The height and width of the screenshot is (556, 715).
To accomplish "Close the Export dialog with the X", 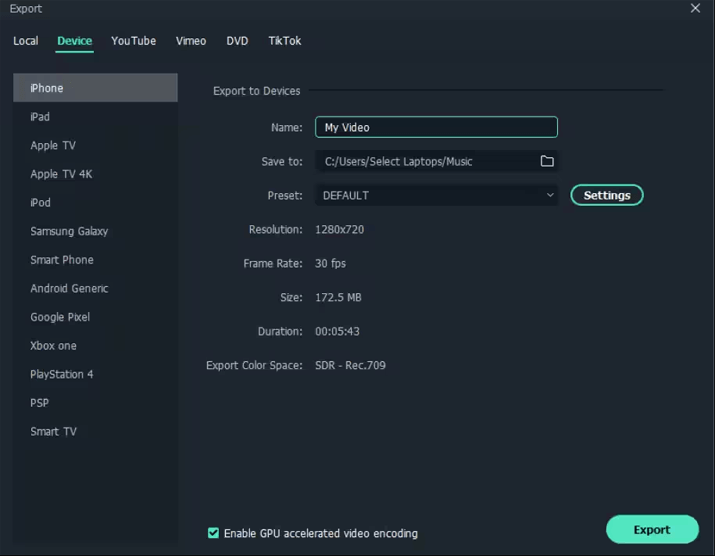I will coord(695,8).
